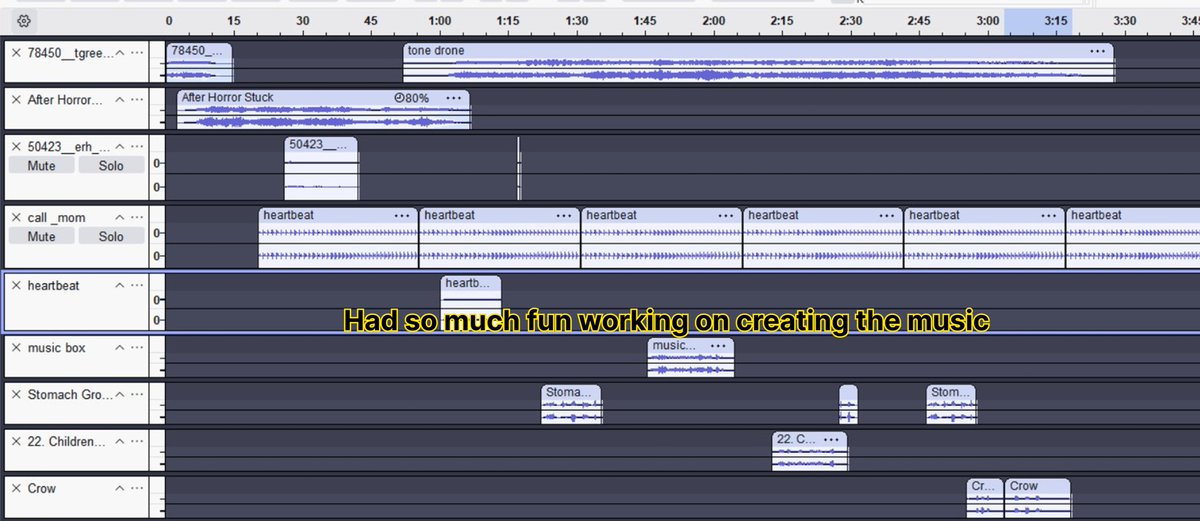Open the After Horror Stuck clip's options menu
Viewport: 1200px width, 521px height.
tap(454, 98)
